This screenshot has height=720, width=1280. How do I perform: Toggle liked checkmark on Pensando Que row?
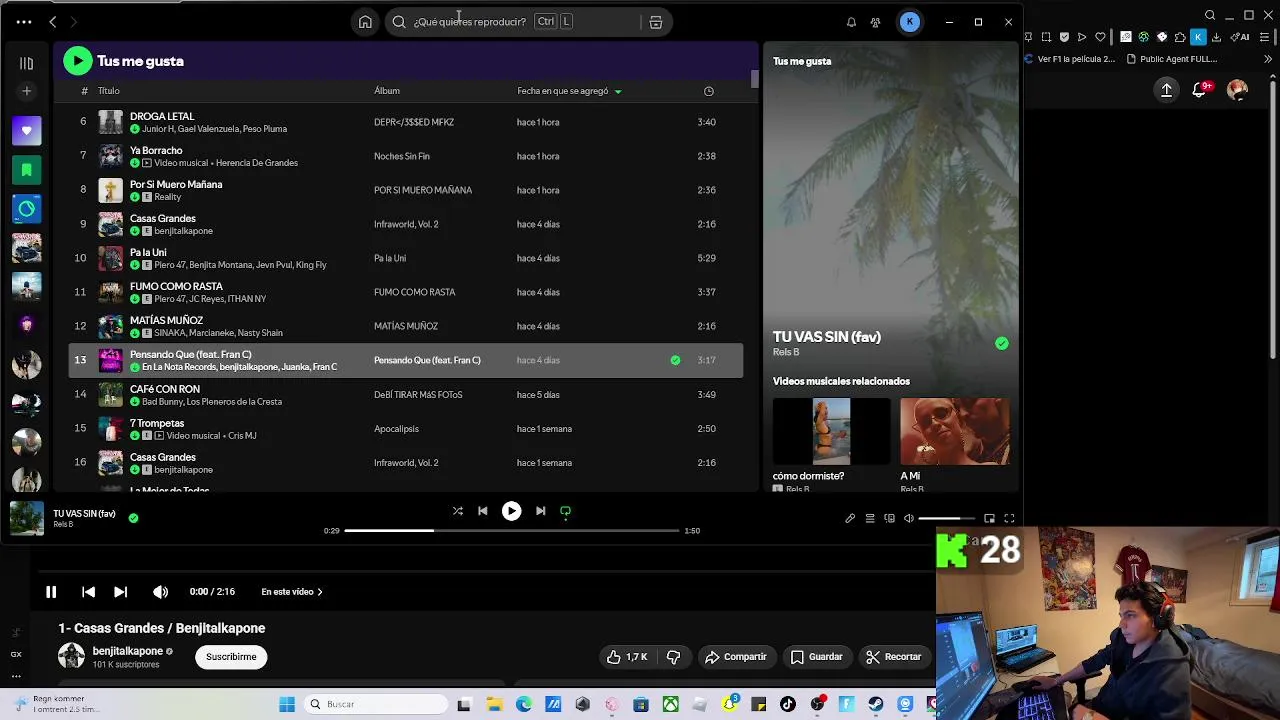[x=675, y=360]
